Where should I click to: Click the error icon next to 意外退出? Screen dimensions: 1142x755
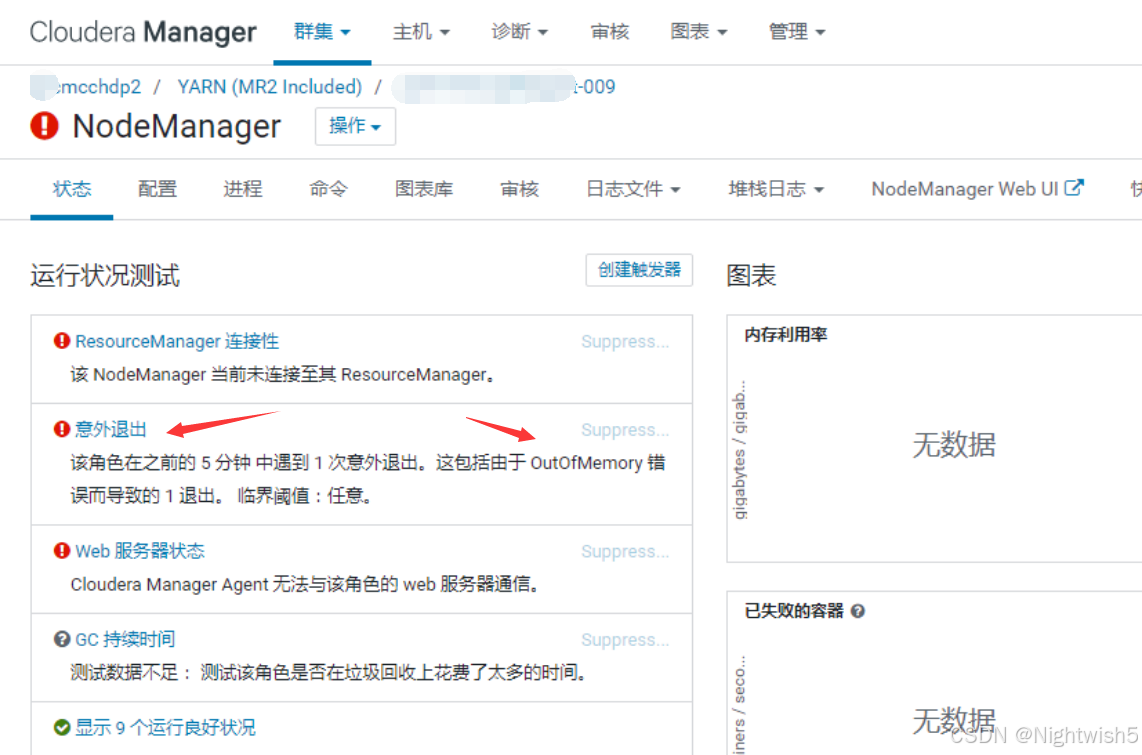pos(62,429)
